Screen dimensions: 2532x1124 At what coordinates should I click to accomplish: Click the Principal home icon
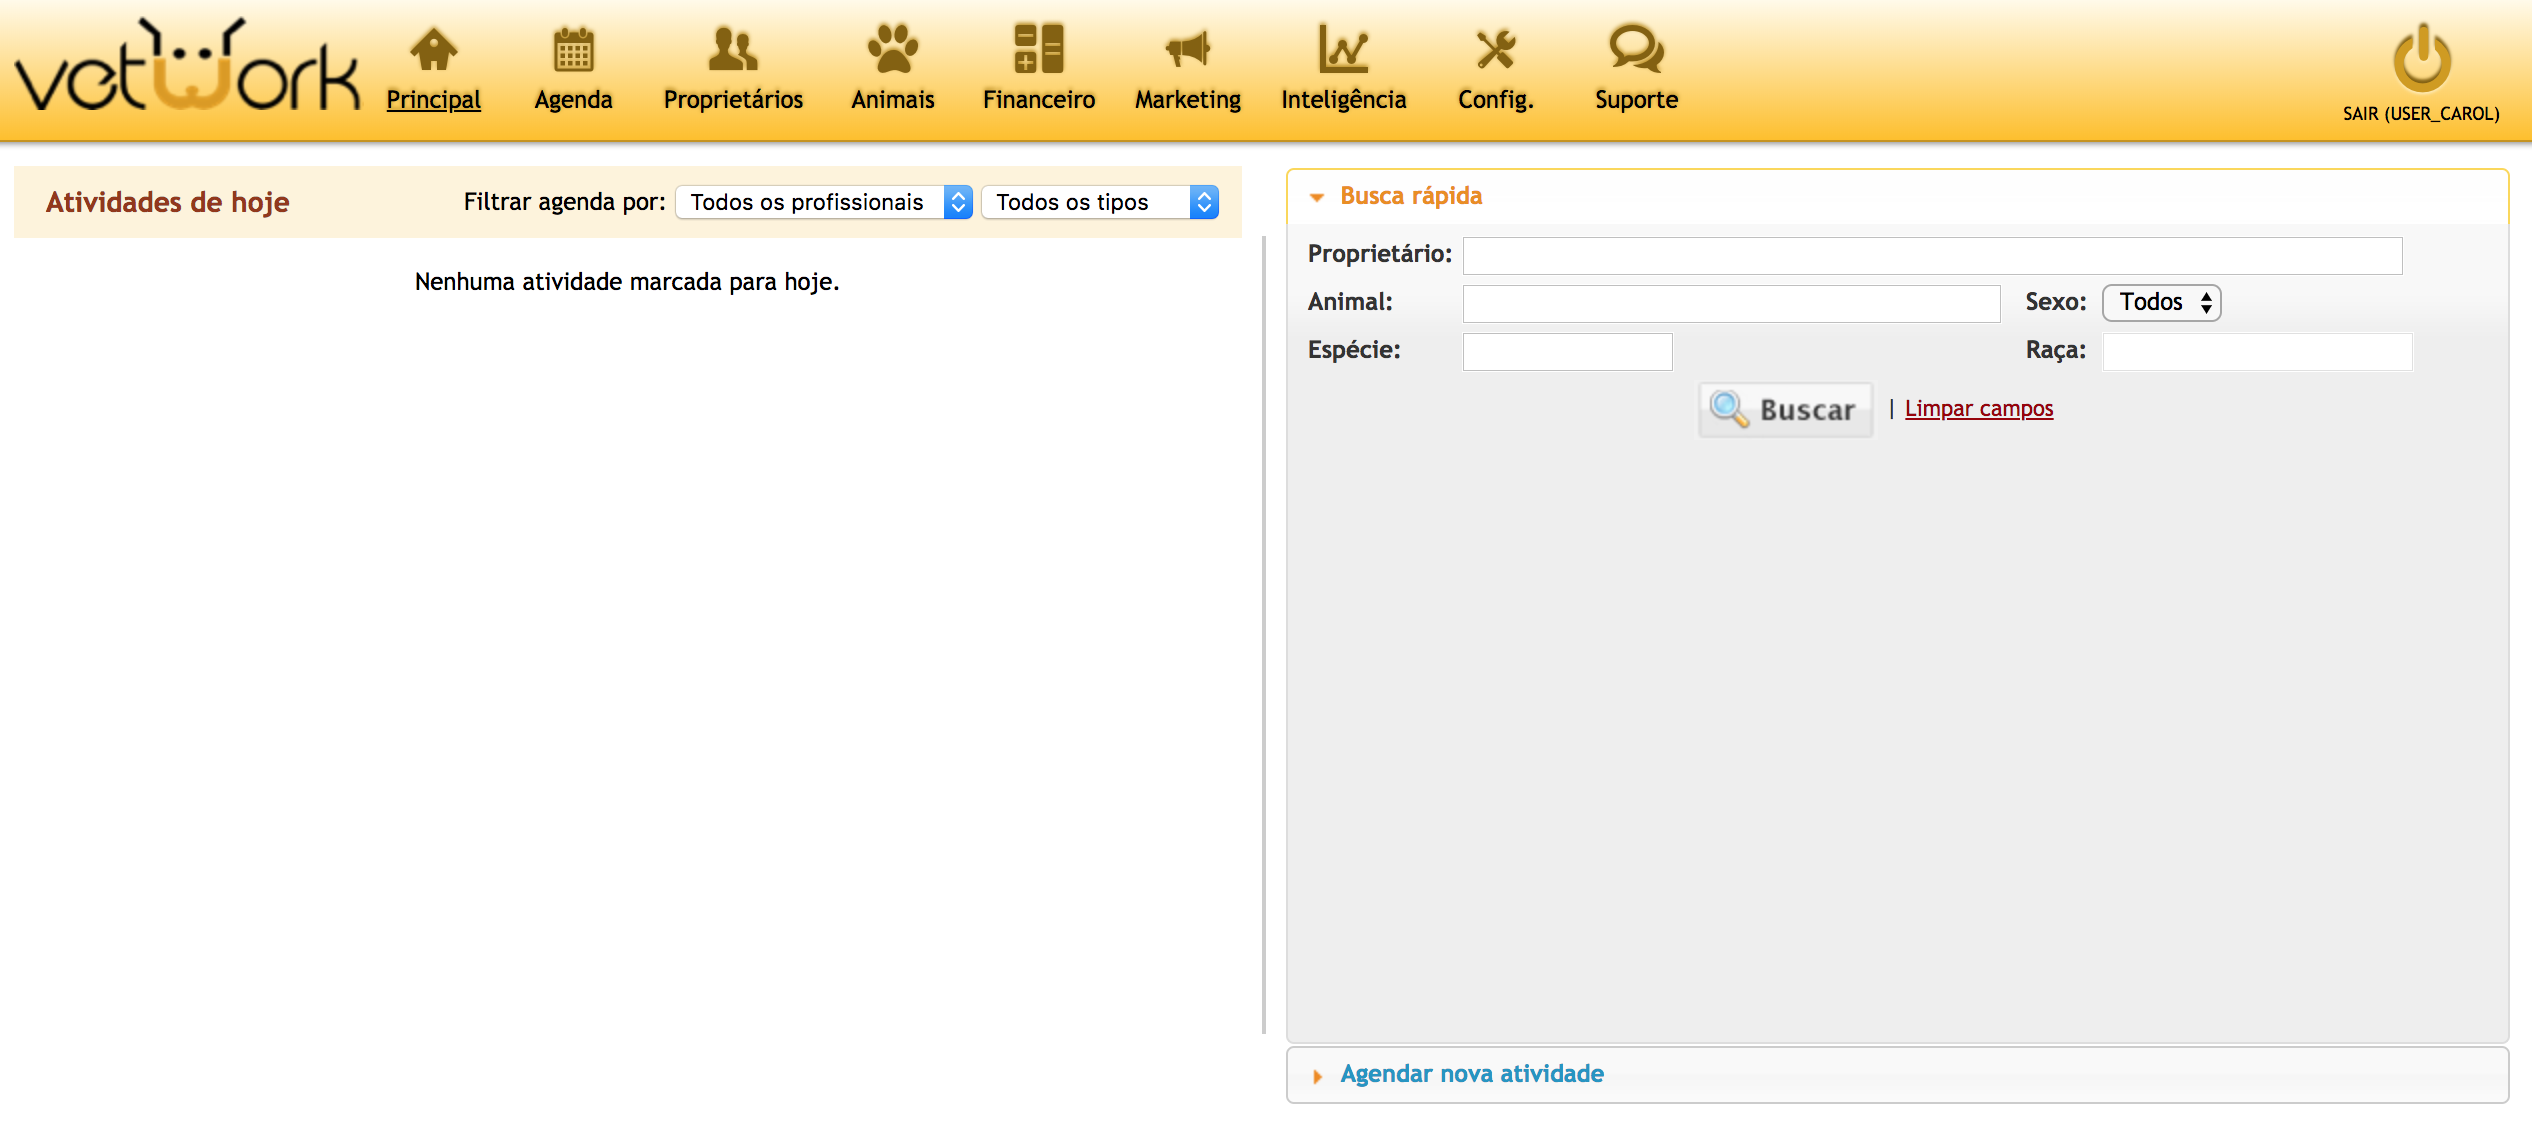434,49
